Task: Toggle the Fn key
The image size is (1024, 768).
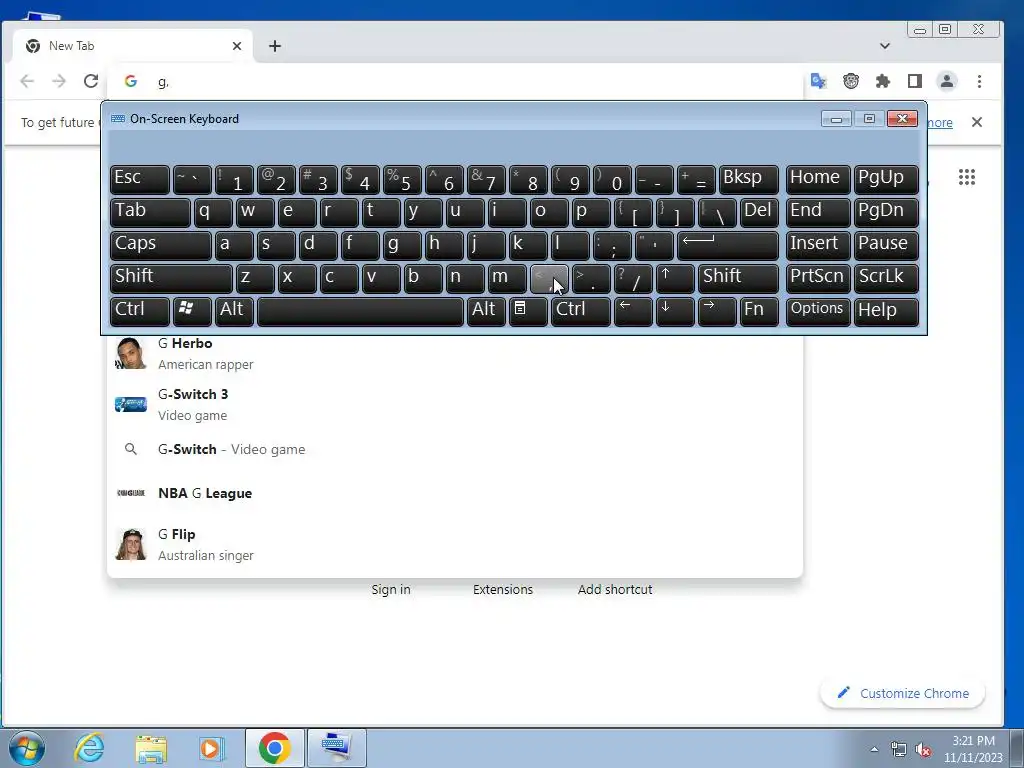Action: coord(760,311)
